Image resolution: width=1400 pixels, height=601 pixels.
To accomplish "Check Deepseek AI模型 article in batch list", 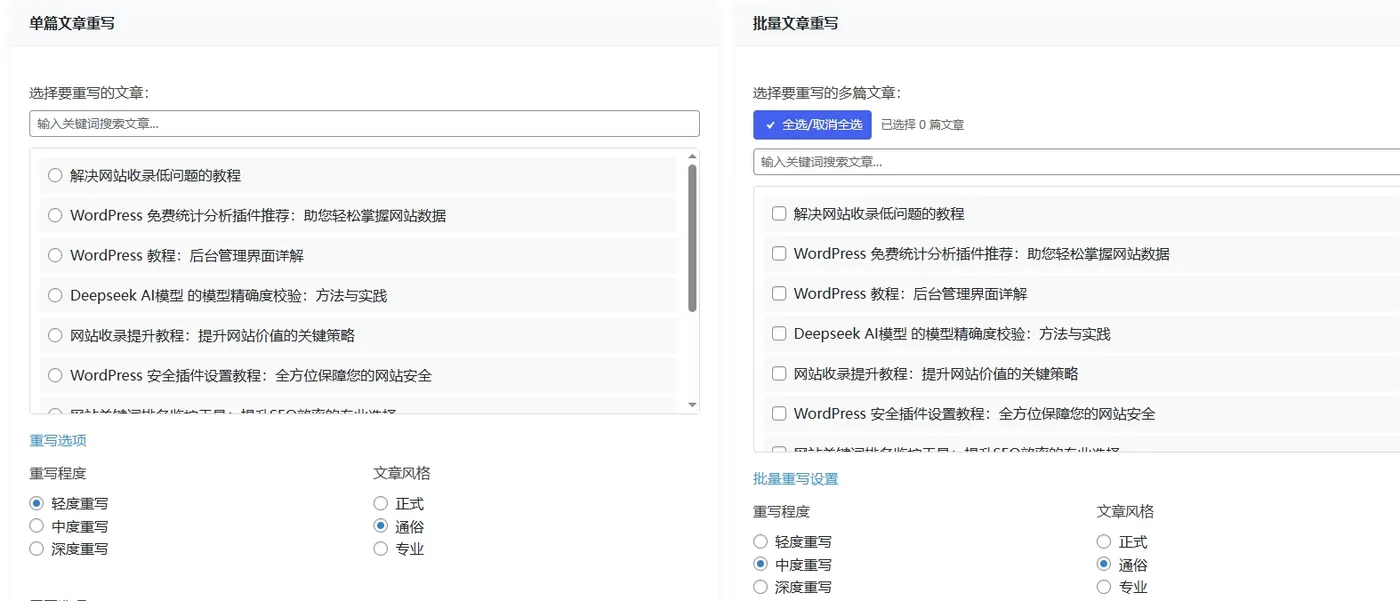I will [779, 333].
